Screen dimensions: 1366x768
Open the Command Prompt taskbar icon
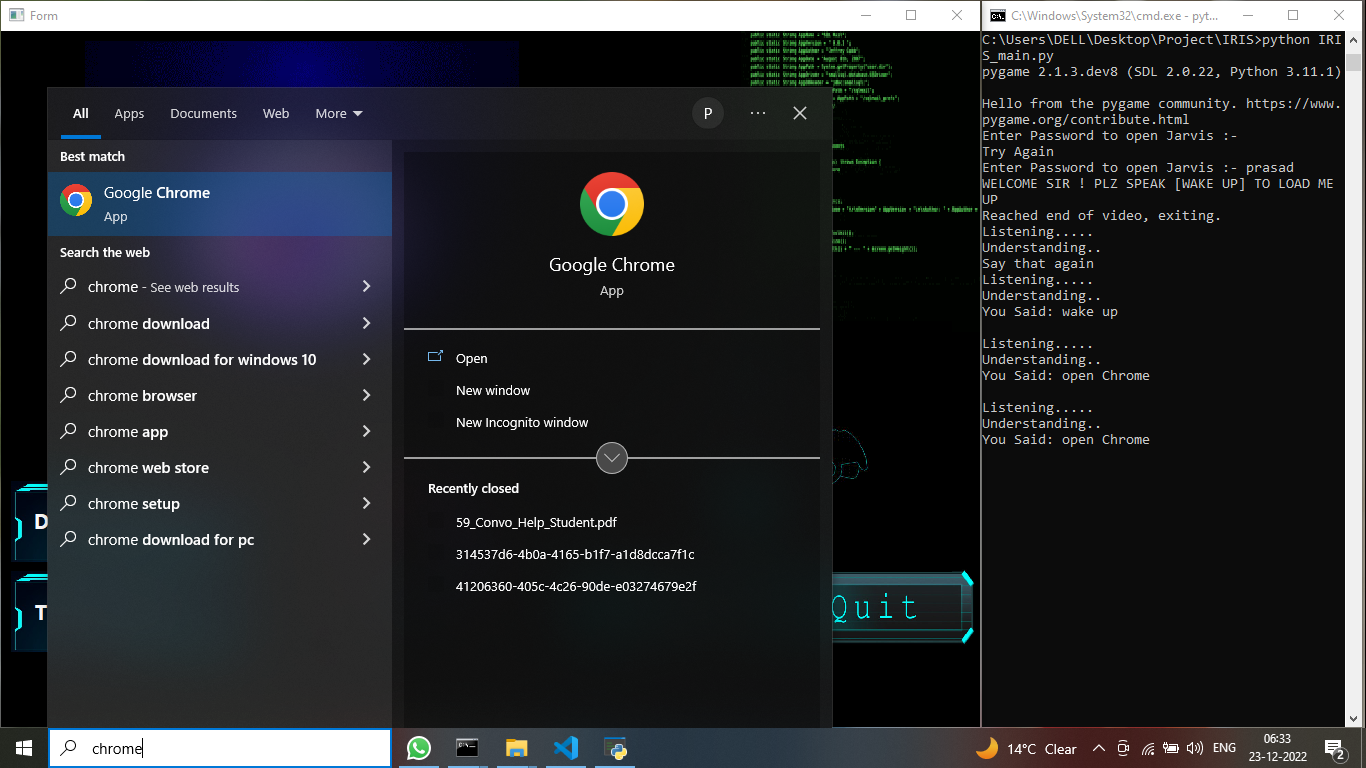(x=467, y=748)
